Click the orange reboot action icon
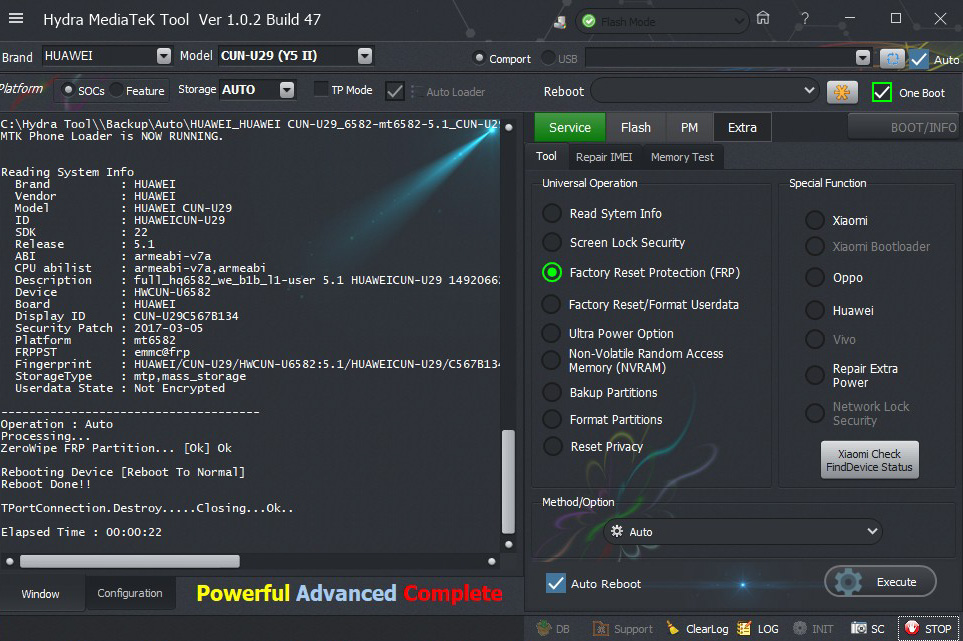The image size is (963, 641). click(842, 92)
